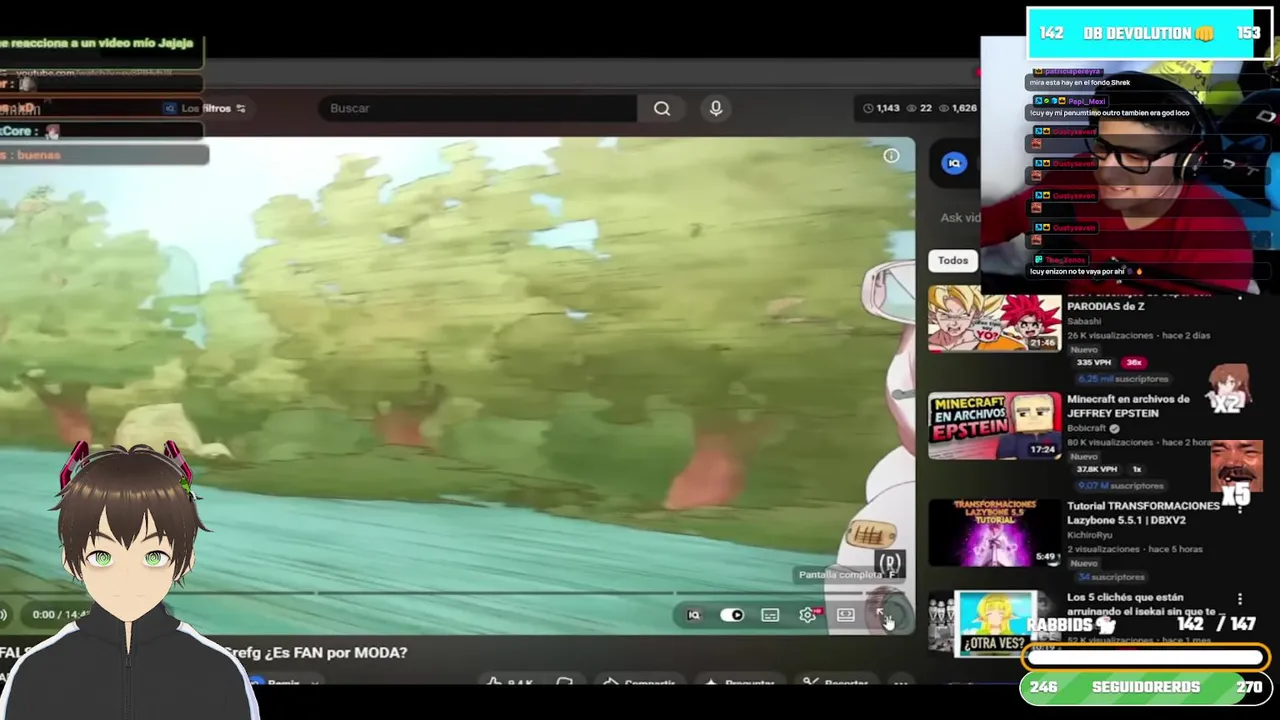Viewport: 1280px width, 720px height.
Task: Open Lazybone transformaciones tutorial thumbnail
Action: pos(994,533)
